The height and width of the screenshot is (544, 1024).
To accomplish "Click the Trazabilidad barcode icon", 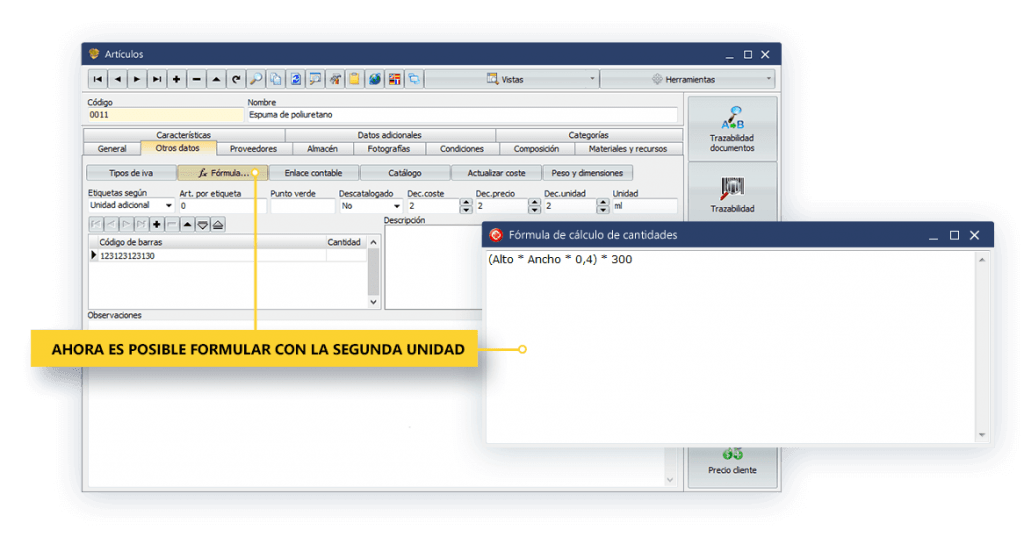I will pos(732,189).
